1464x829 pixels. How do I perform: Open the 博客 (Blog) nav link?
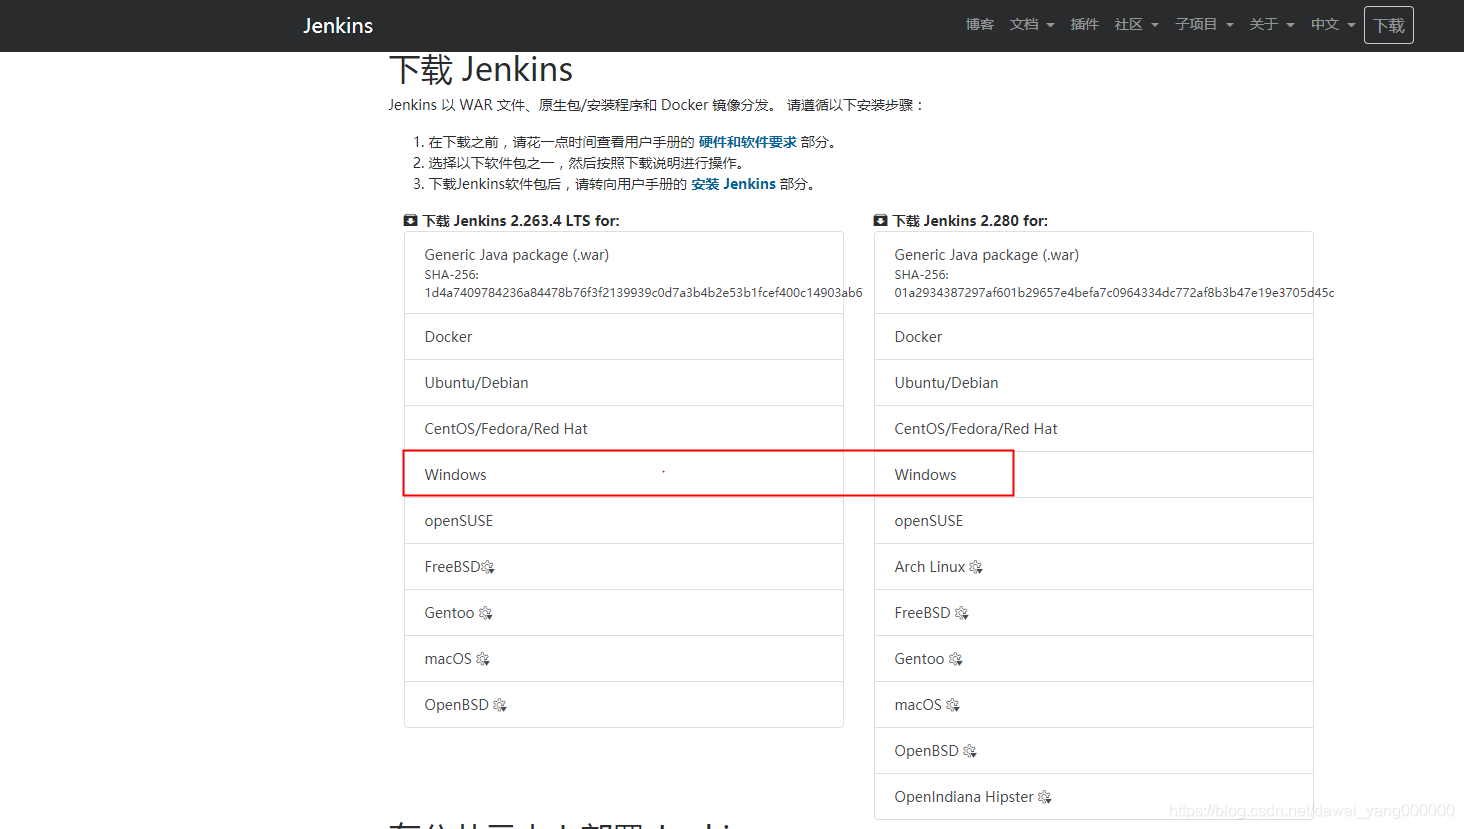tap(980, 25)
